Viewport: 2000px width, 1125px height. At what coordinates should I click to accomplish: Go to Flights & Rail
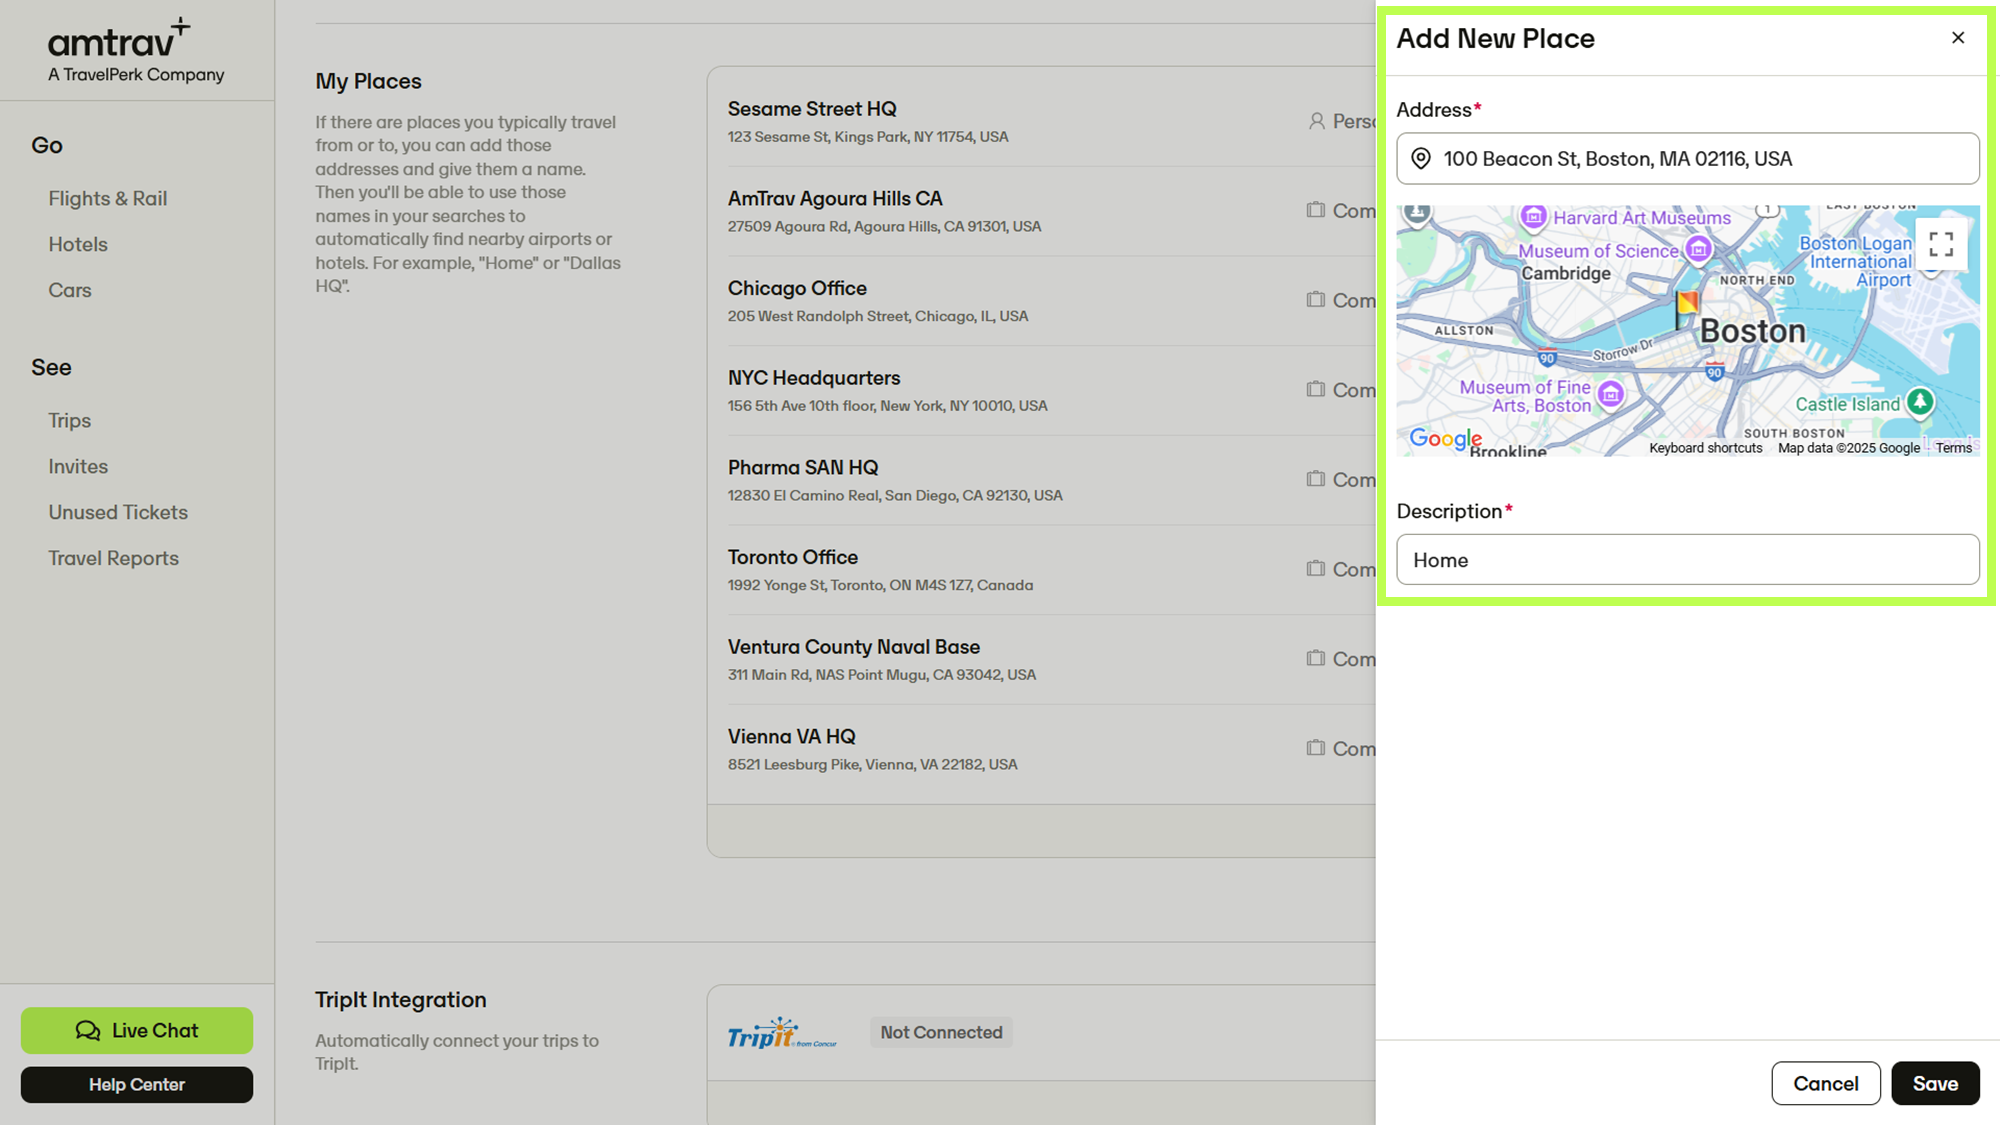pyautogui.click(x=108, y=198)
